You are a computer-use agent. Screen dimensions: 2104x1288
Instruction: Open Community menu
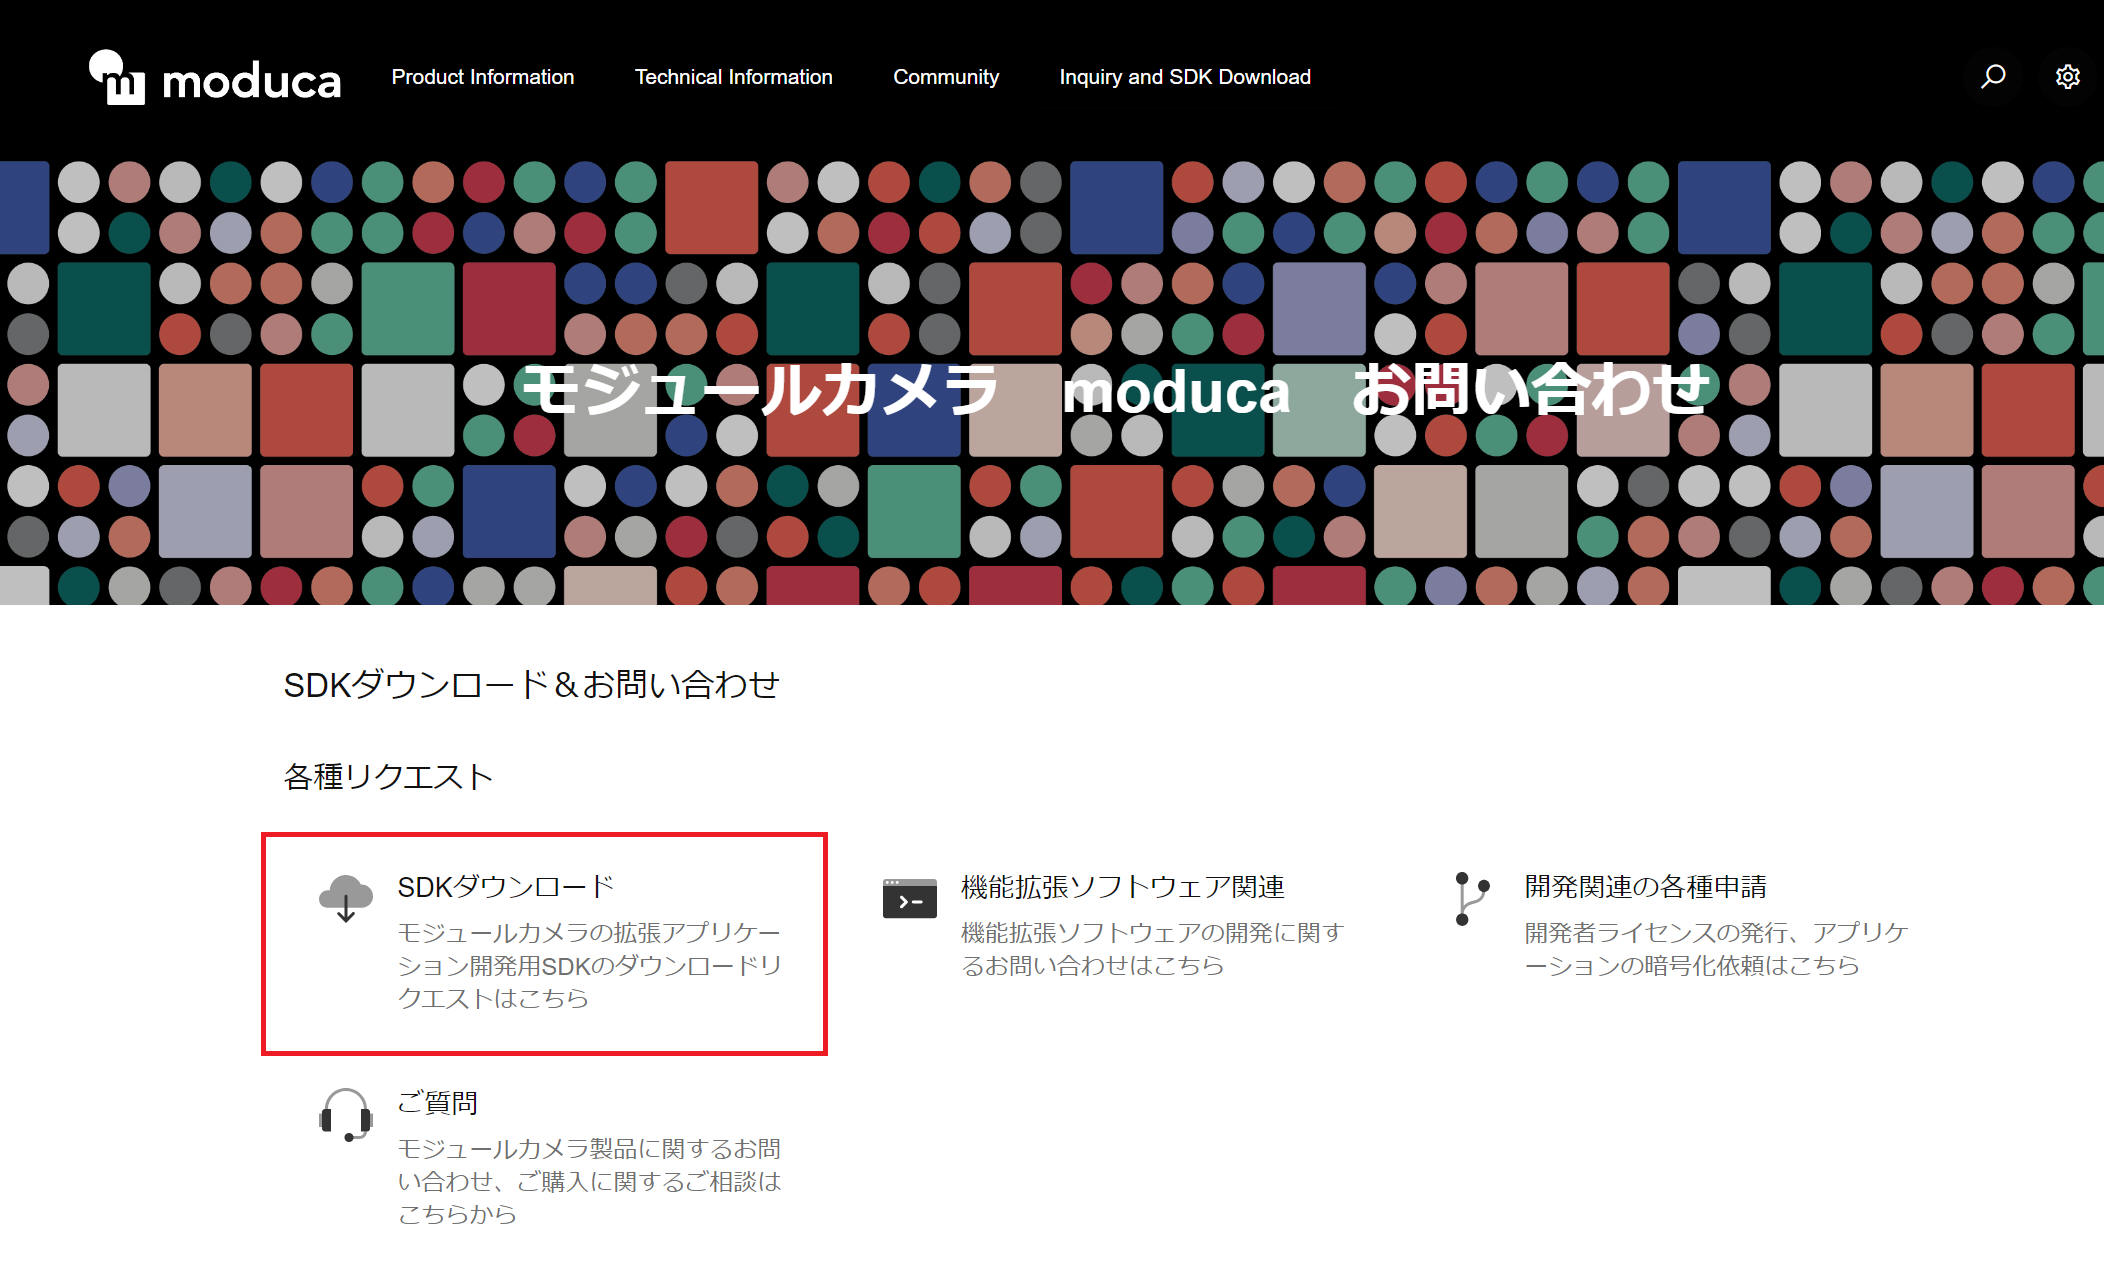(x=946, y=77)
